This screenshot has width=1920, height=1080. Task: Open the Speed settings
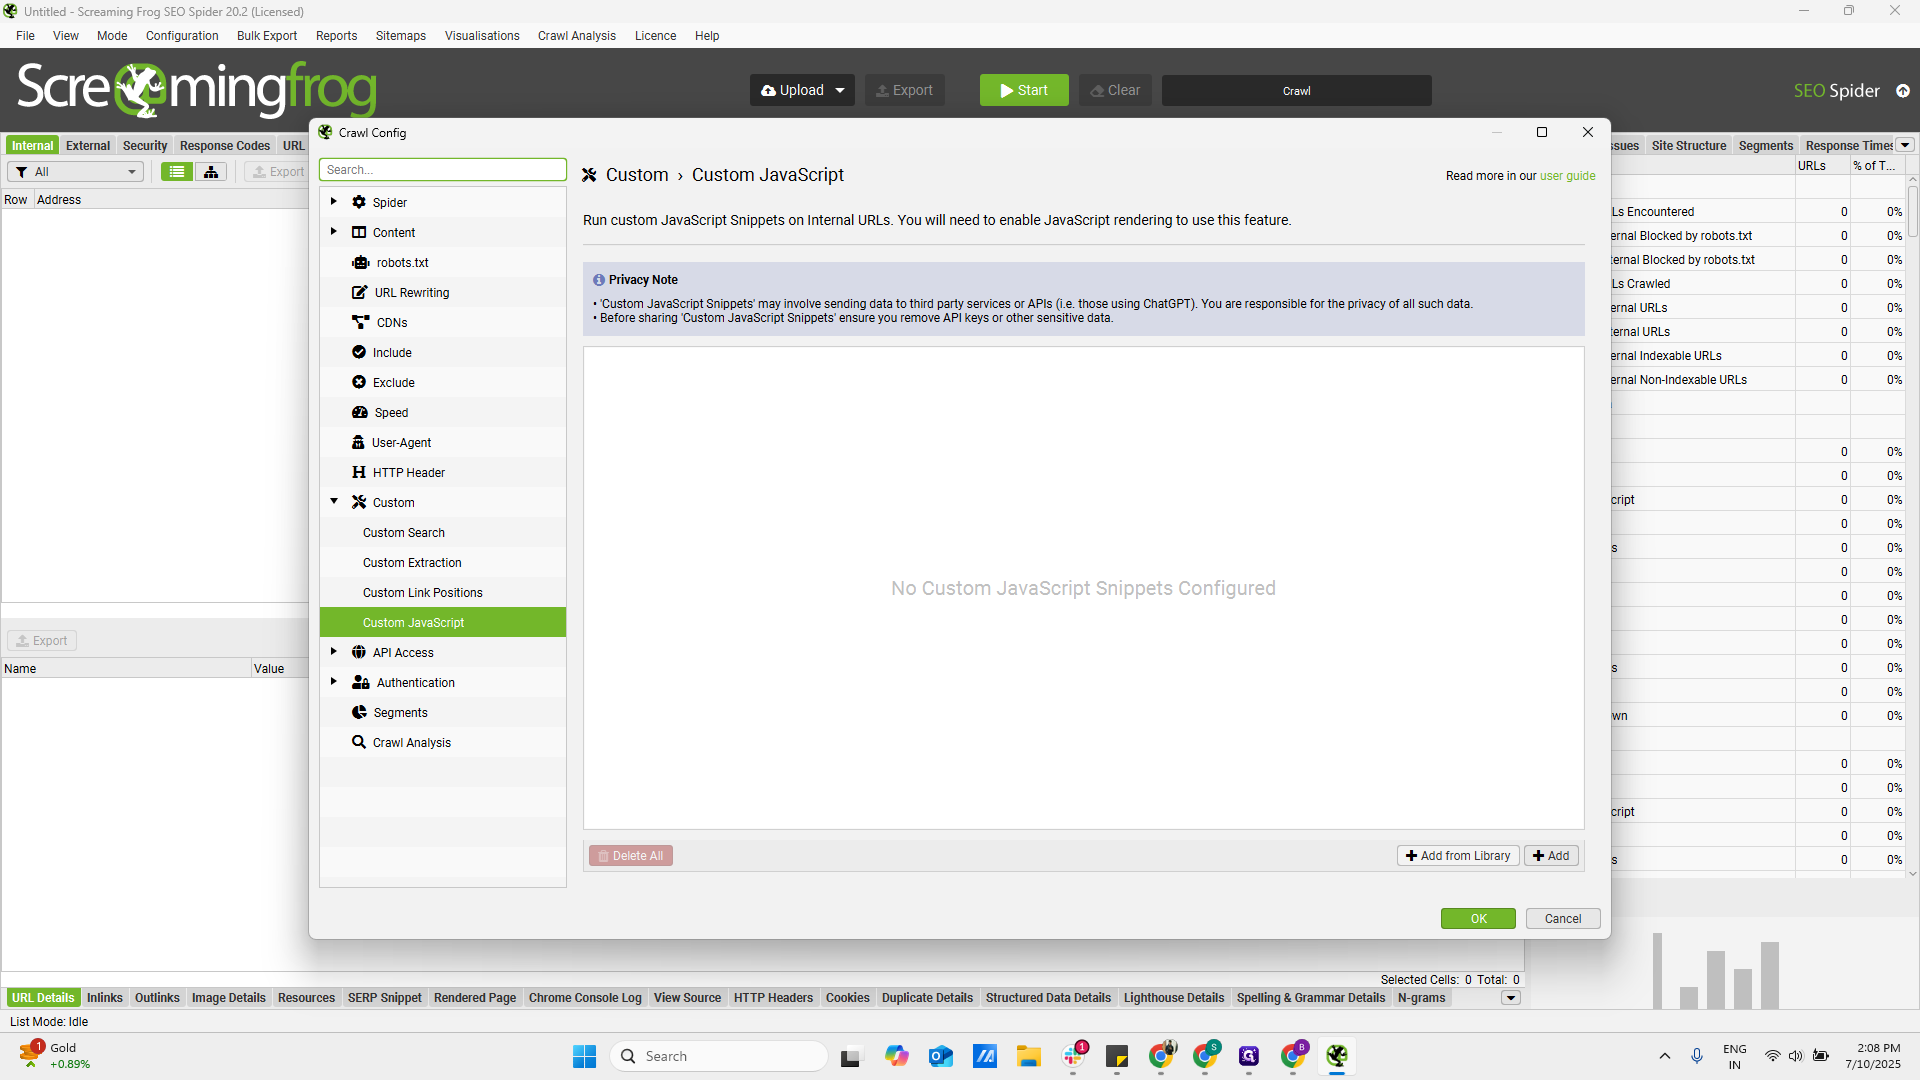[390, 412]
